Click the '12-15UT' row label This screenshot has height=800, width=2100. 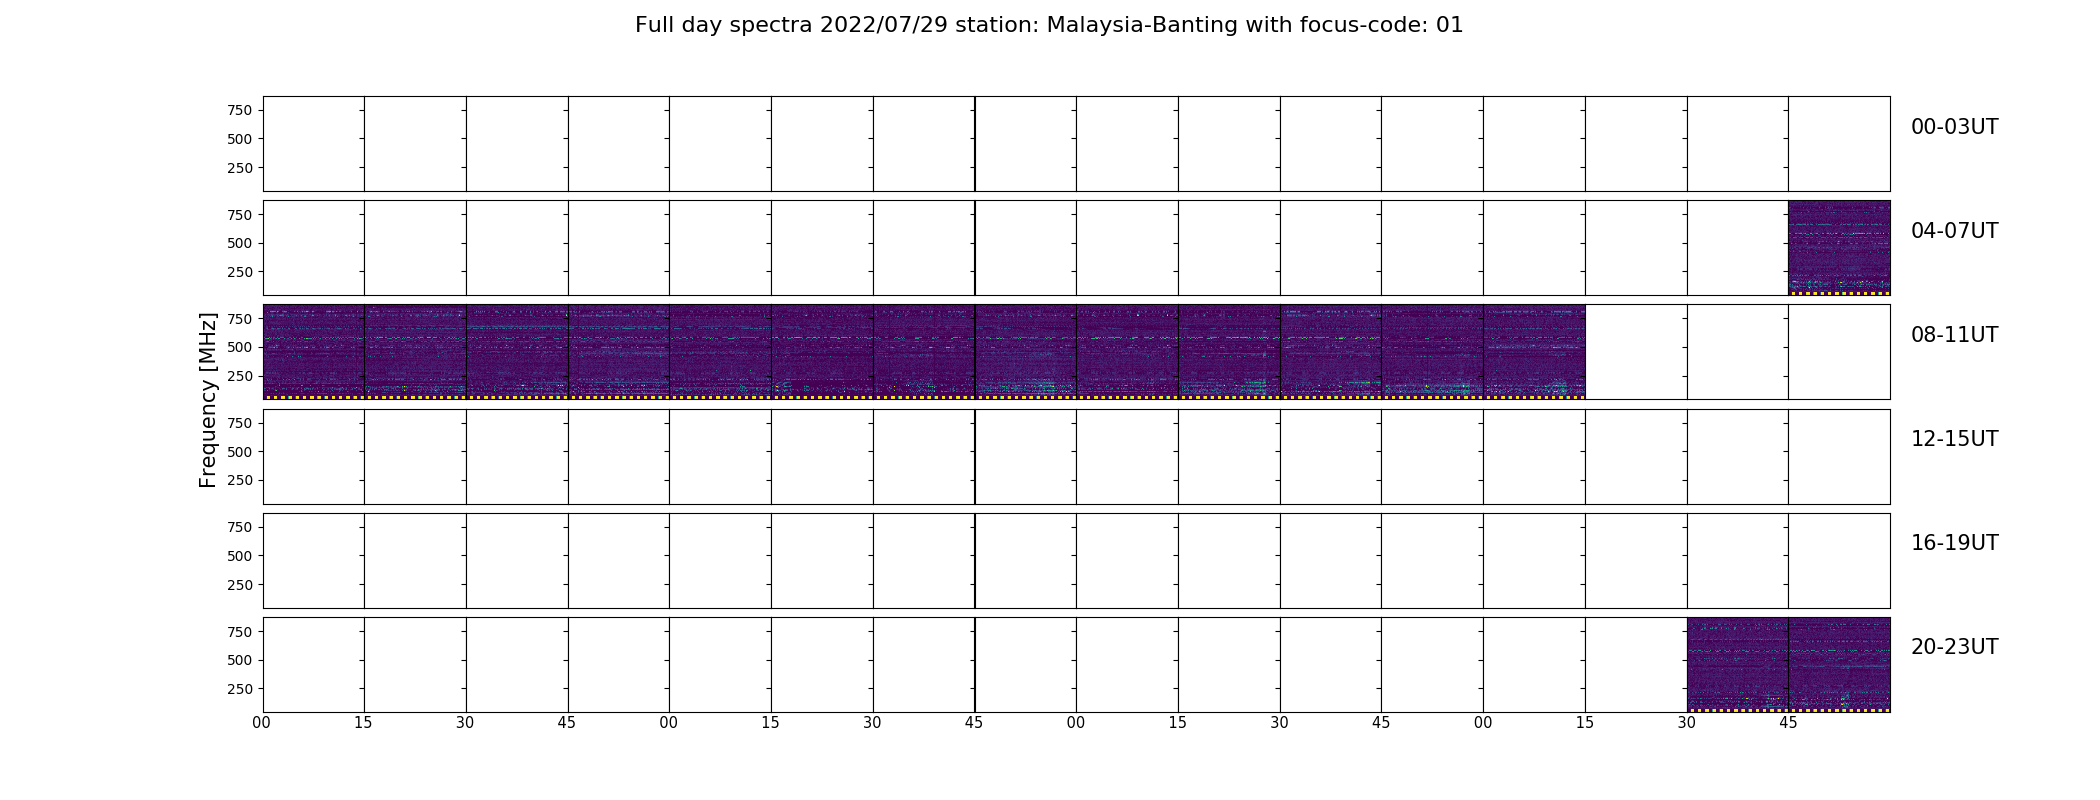(1954, 439)
